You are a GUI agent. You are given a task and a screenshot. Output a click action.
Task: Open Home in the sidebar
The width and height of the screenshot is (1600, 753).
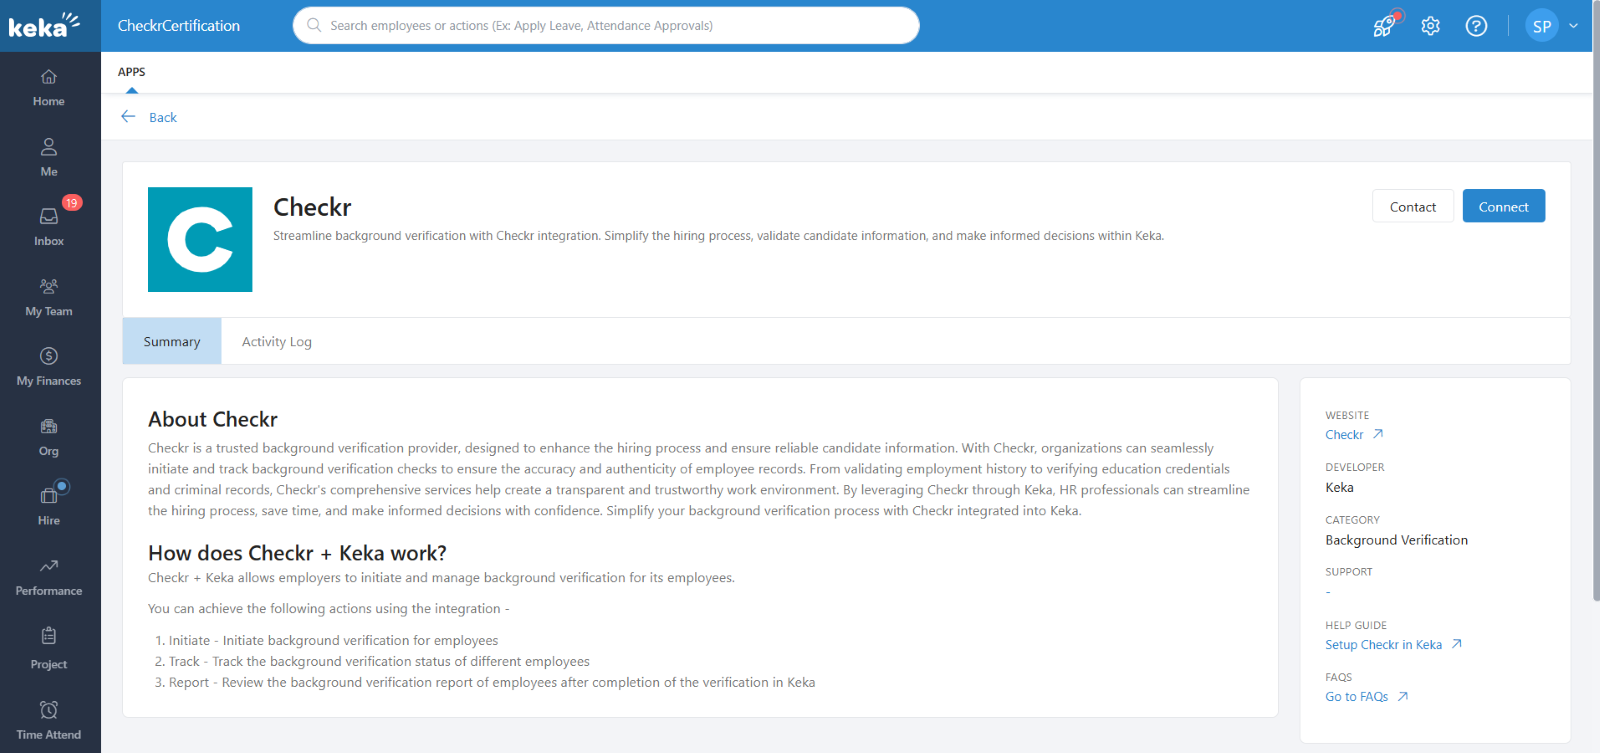(49, 88)
